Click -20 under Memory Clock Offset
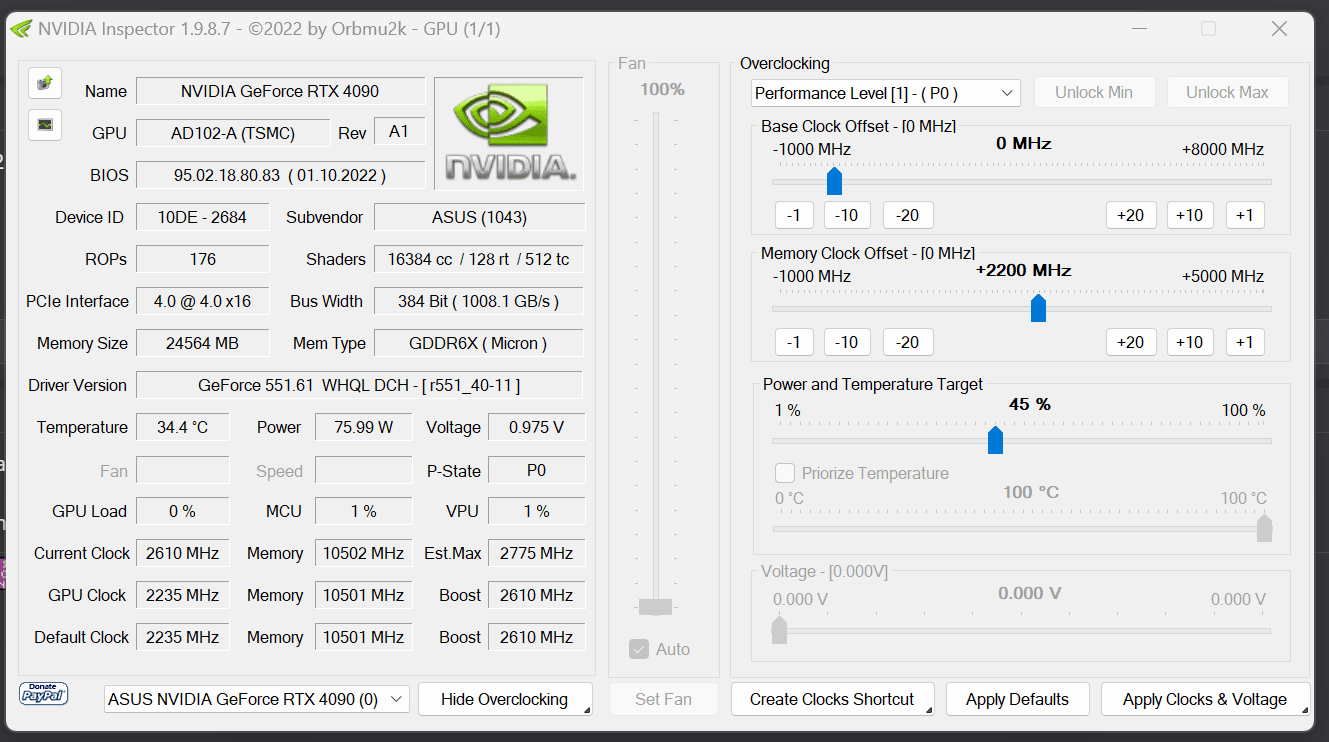The width and height of the screenshot is (1329, 742). (908, 342)
